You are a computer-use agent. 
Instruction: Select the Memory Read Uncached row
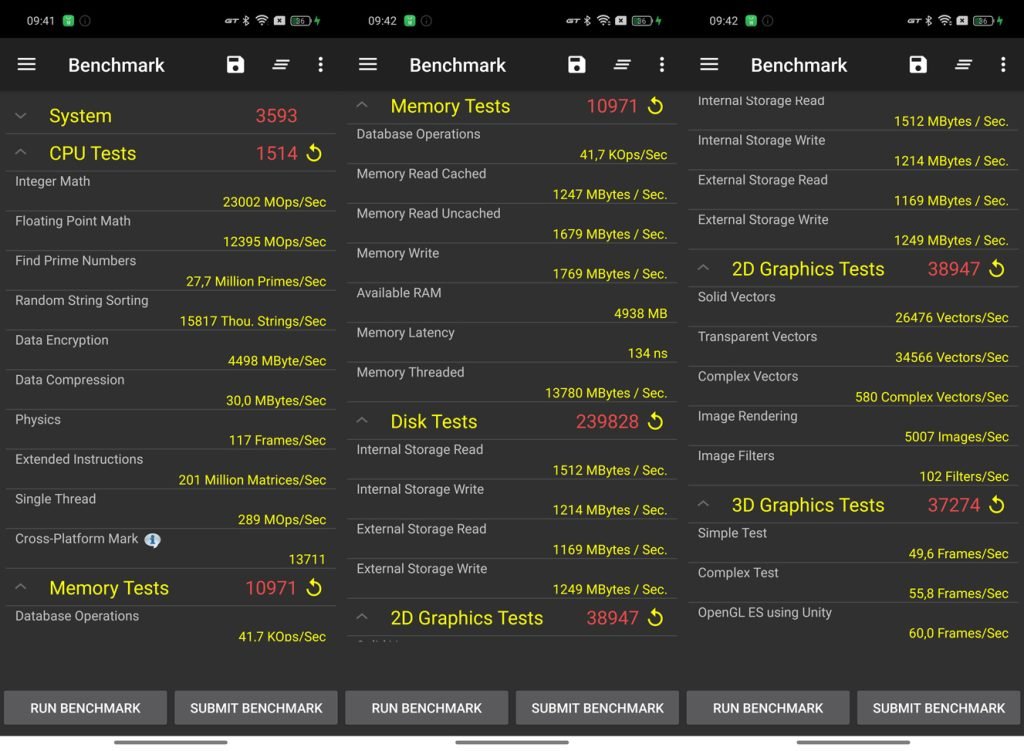click(512, 224)
